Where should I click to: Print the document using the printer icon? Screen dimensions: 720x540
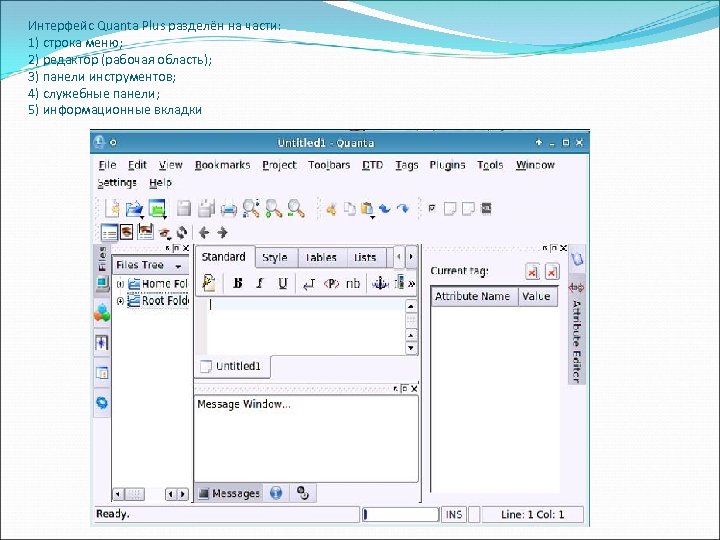[228, 209]
